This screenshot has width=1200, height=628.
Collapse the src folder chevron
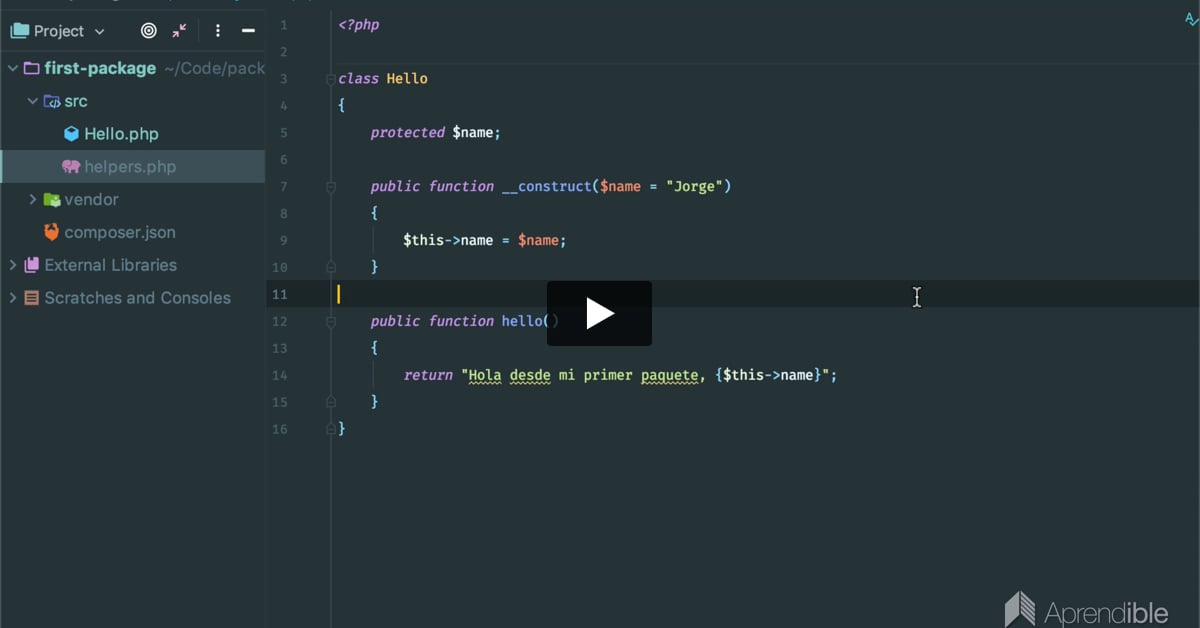click(x=33, y=101)
